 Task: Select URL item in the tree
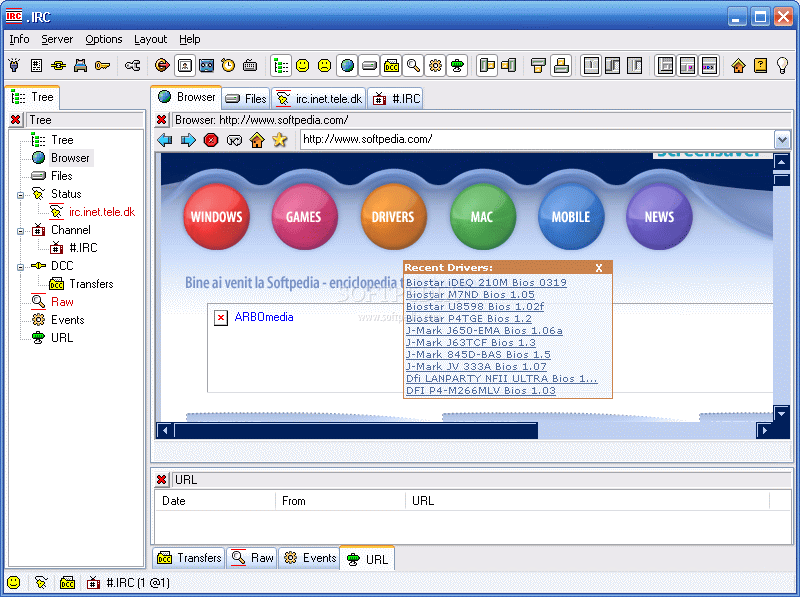coord(62,338)
